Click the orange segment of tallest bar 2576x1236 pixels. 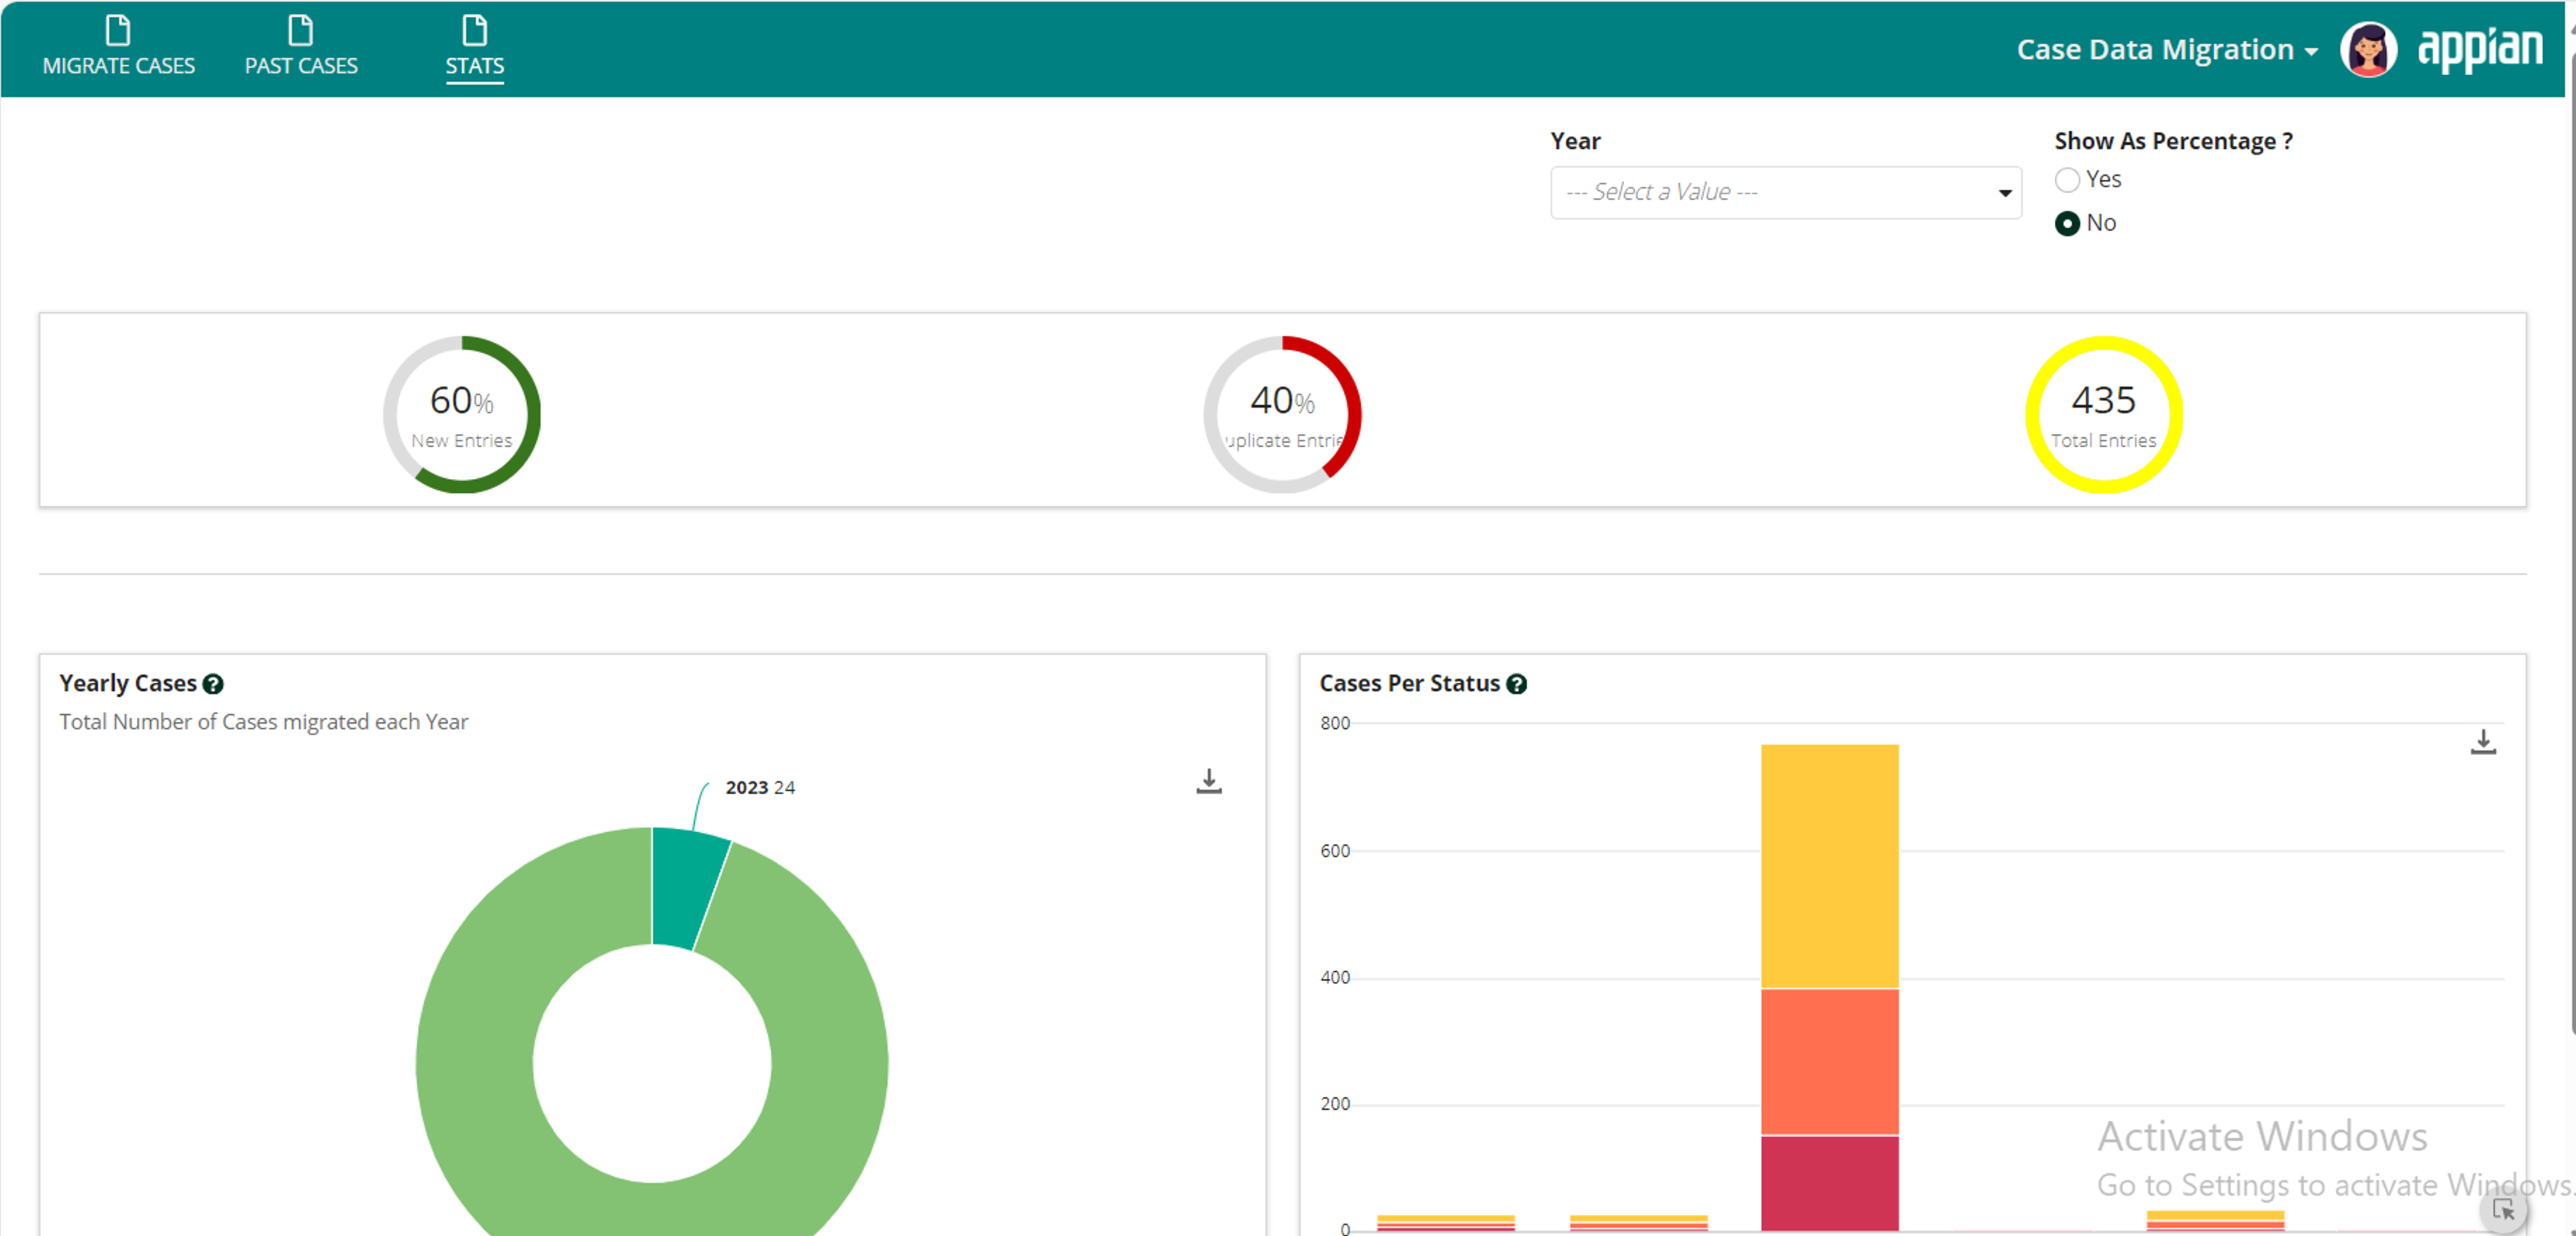coord(1829,1061)
